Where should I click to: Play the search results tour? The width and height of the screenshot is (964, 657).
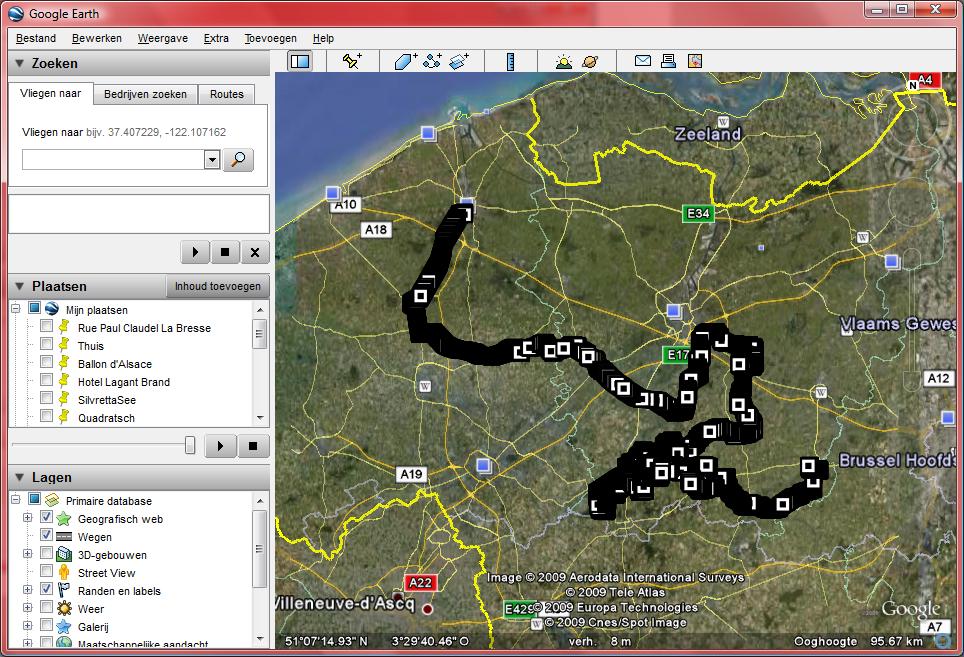(x=195, y=252)
